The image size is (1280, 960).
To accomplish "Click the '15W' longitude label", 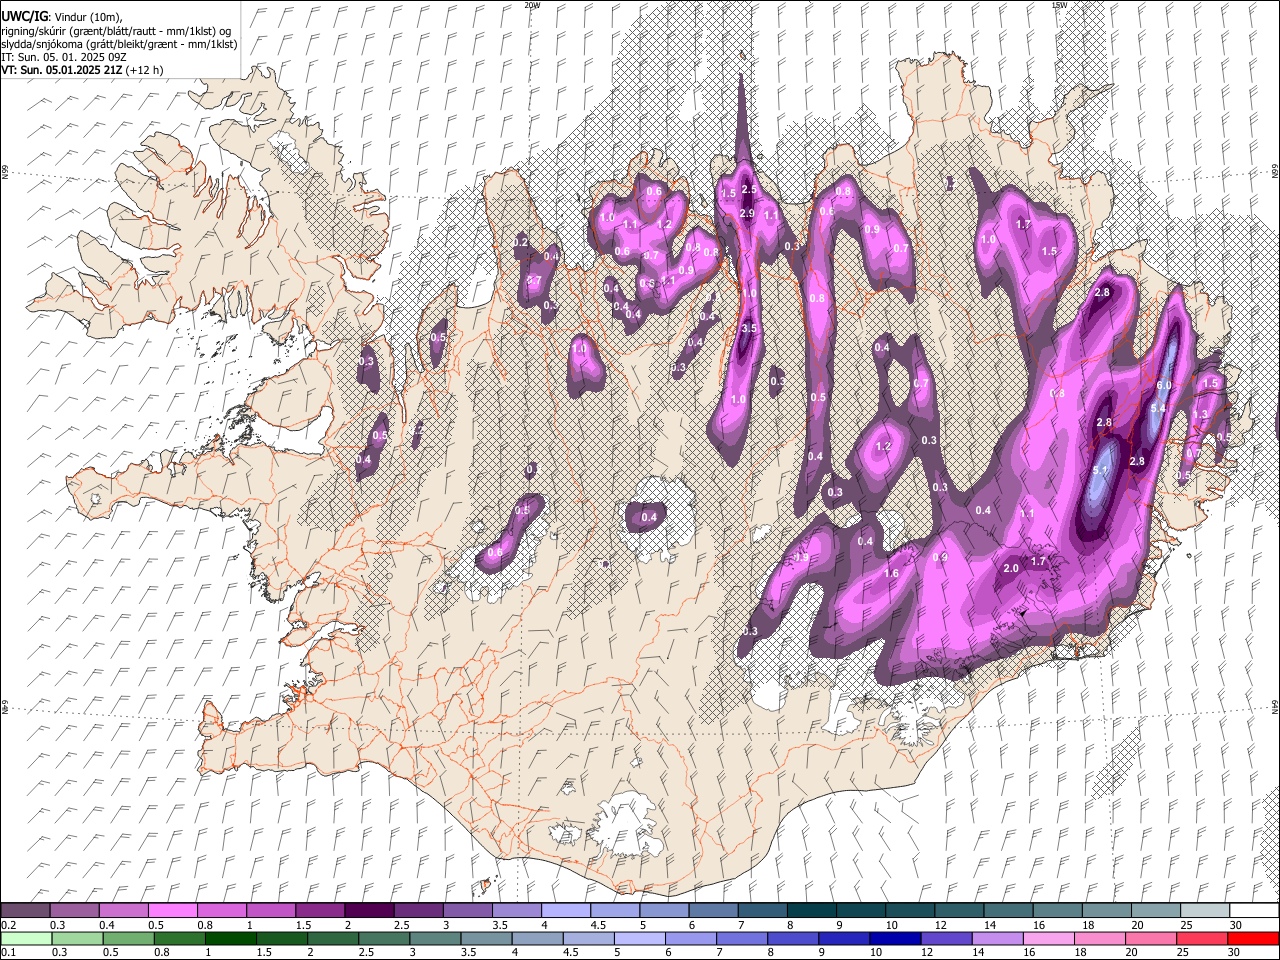I will (x=1059, y=5).
